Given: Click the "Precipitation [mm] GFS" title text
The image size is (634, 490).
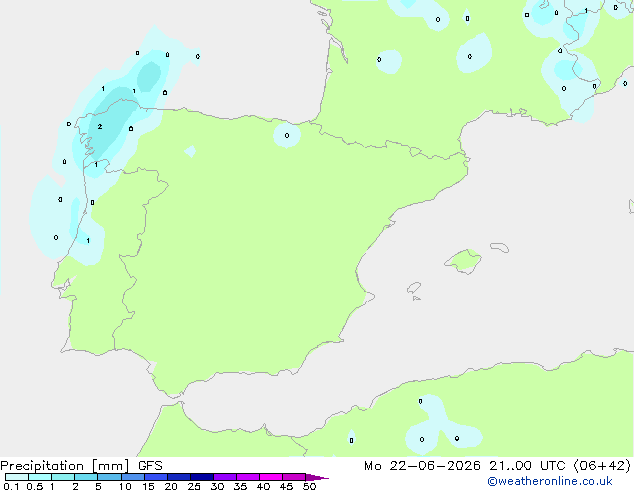Looking at the screenshot, I should point(81,466).
